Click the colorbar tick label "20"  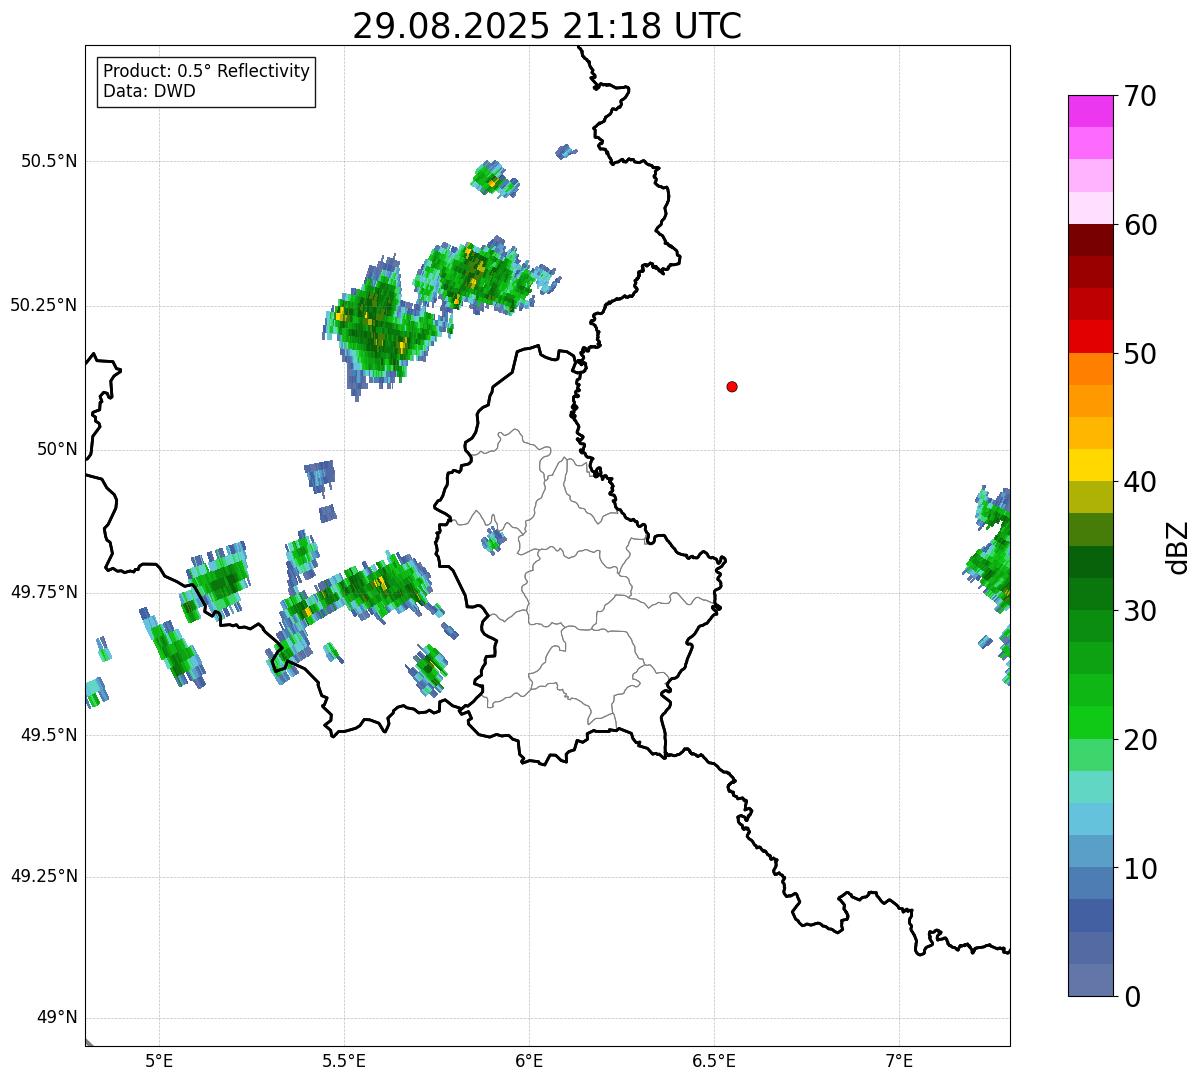[x=1140, y=741]
